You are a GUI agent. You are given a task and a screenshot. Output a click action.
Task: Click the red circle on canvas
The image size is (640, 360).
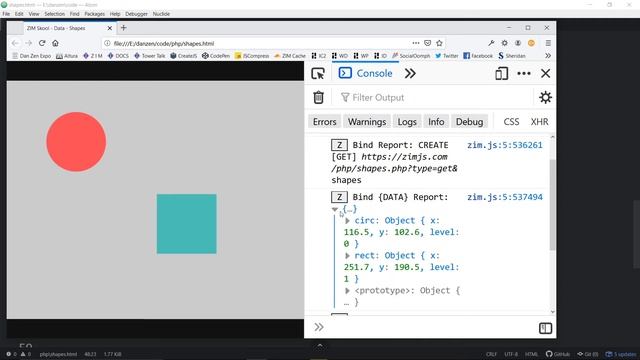[76, 142]
